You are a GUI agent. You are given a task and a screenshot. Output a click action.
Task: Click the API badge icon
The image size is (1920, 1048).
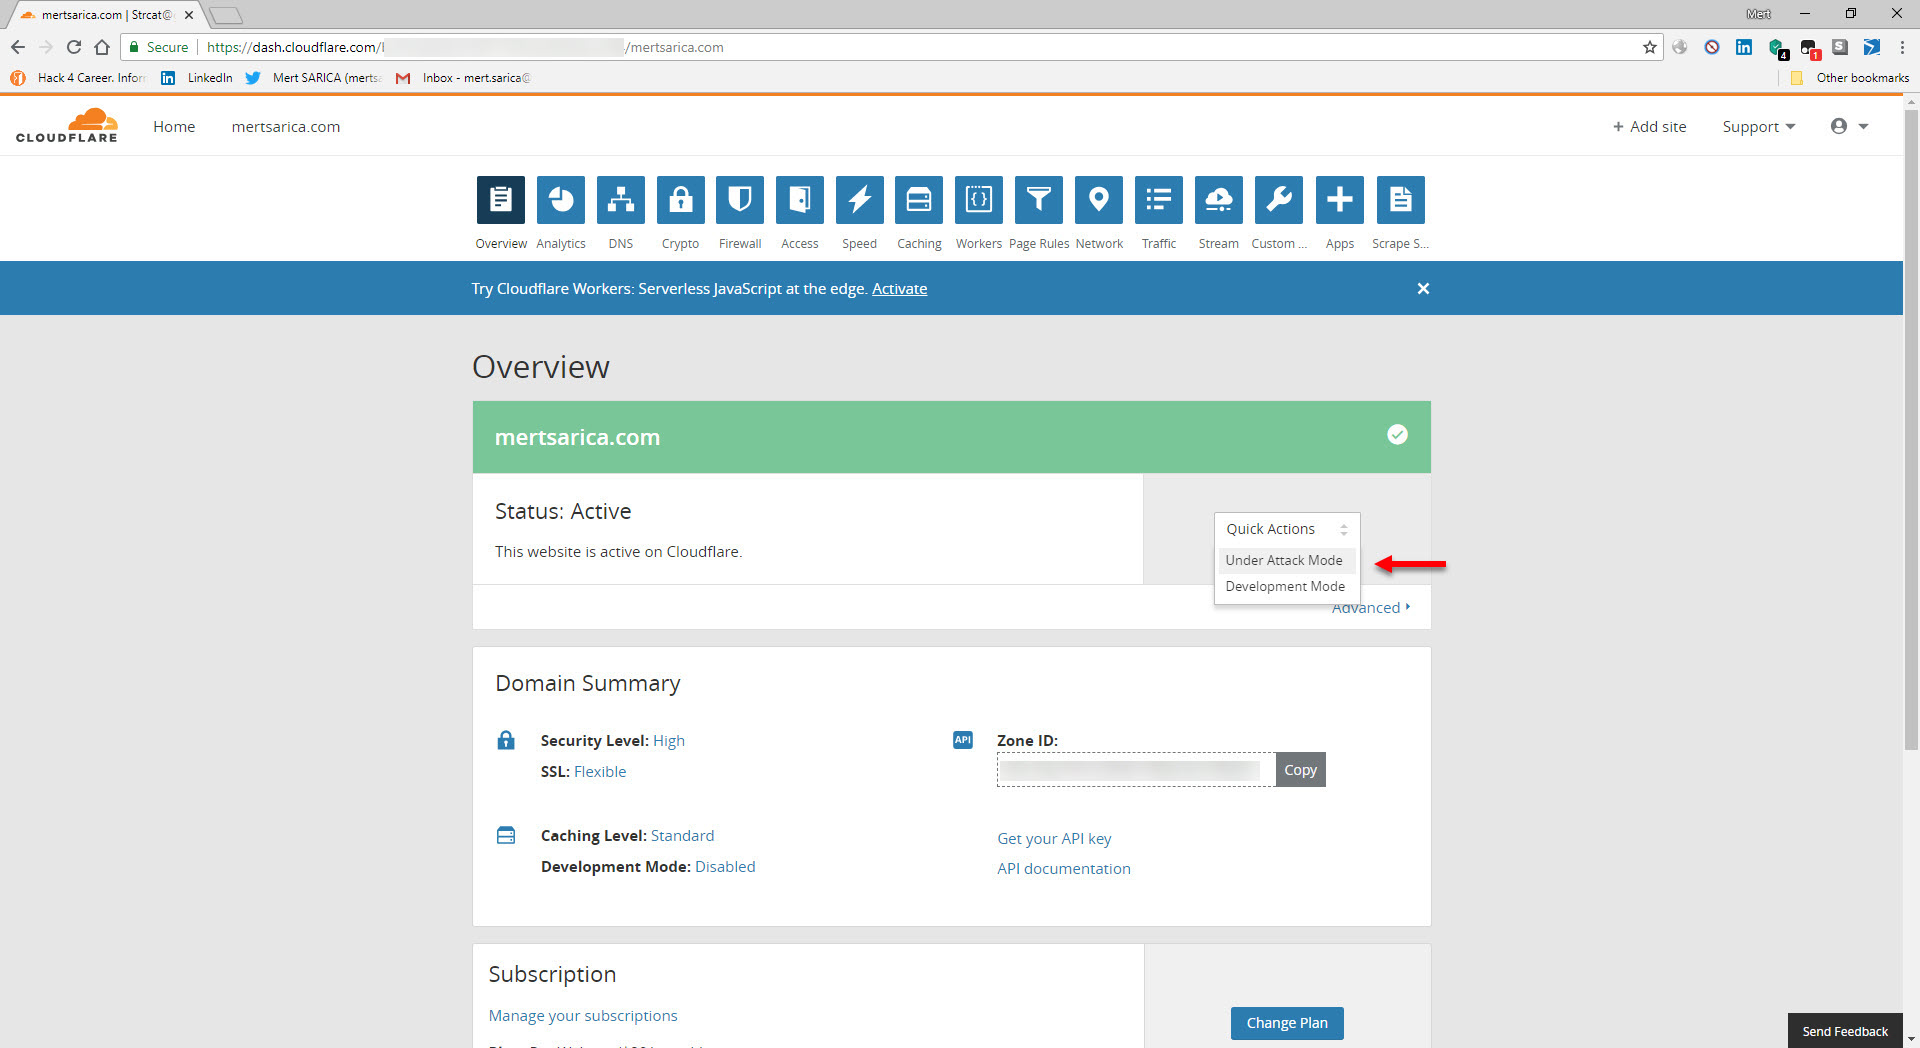[x=963, y=740]
